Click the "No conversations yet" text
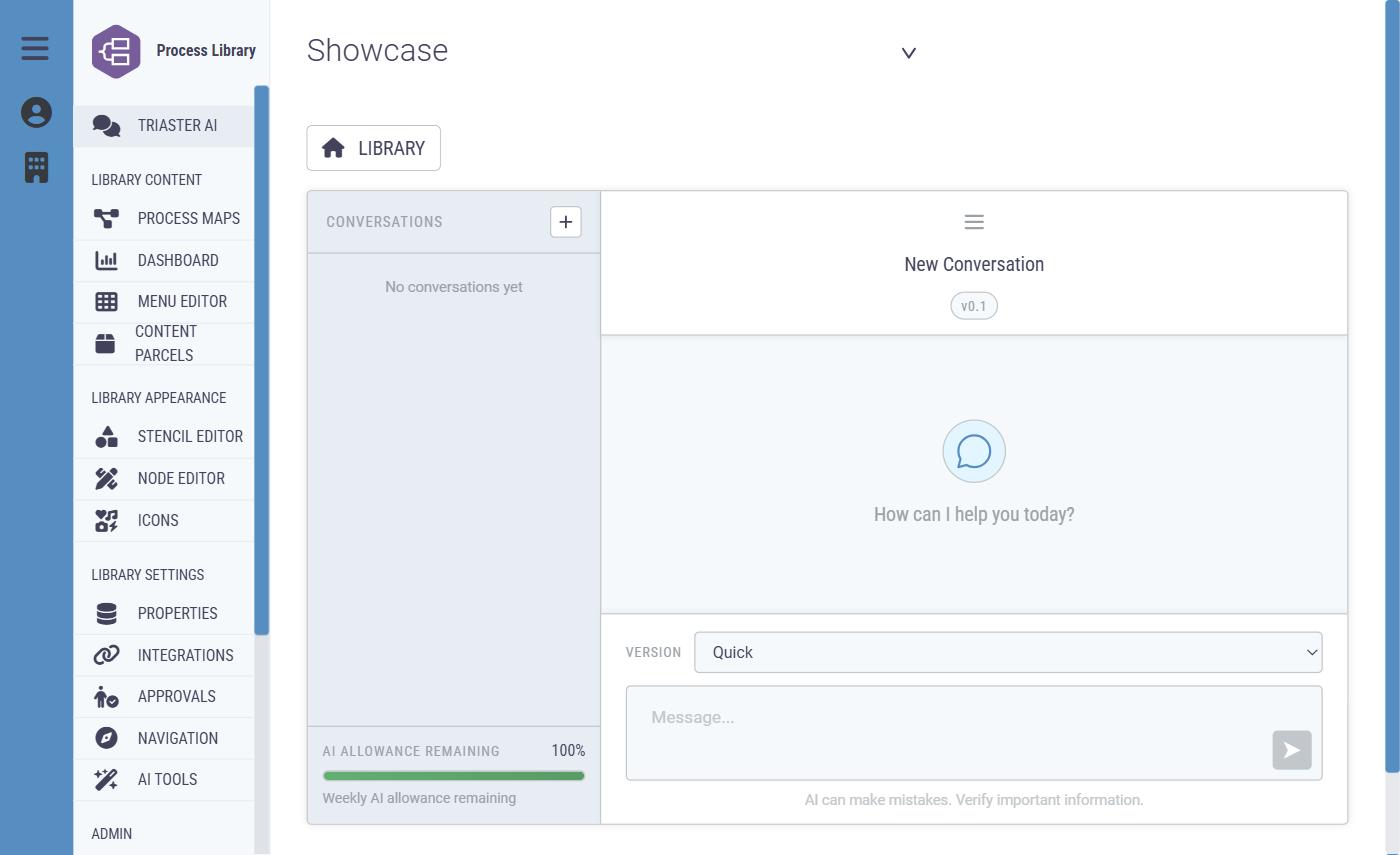 [x=453, y=287]
